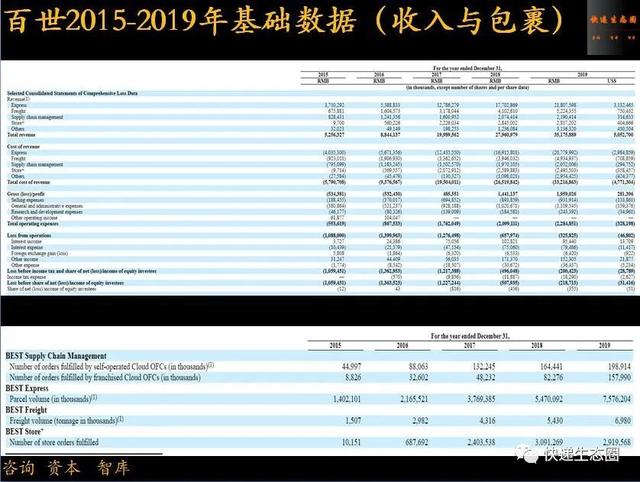Click the value 8,826
The height and width of the screenshot is (482, 640).
(353, 378)
